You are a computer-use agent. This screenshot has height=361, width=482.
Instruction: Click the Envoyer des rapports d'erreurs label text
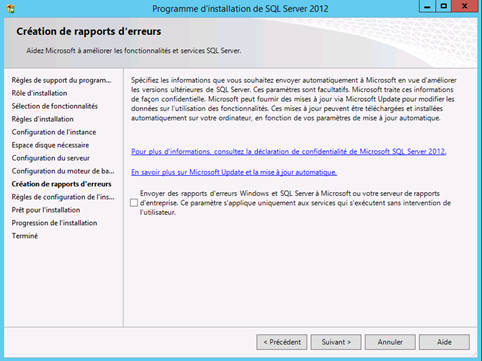pos(295,203)
